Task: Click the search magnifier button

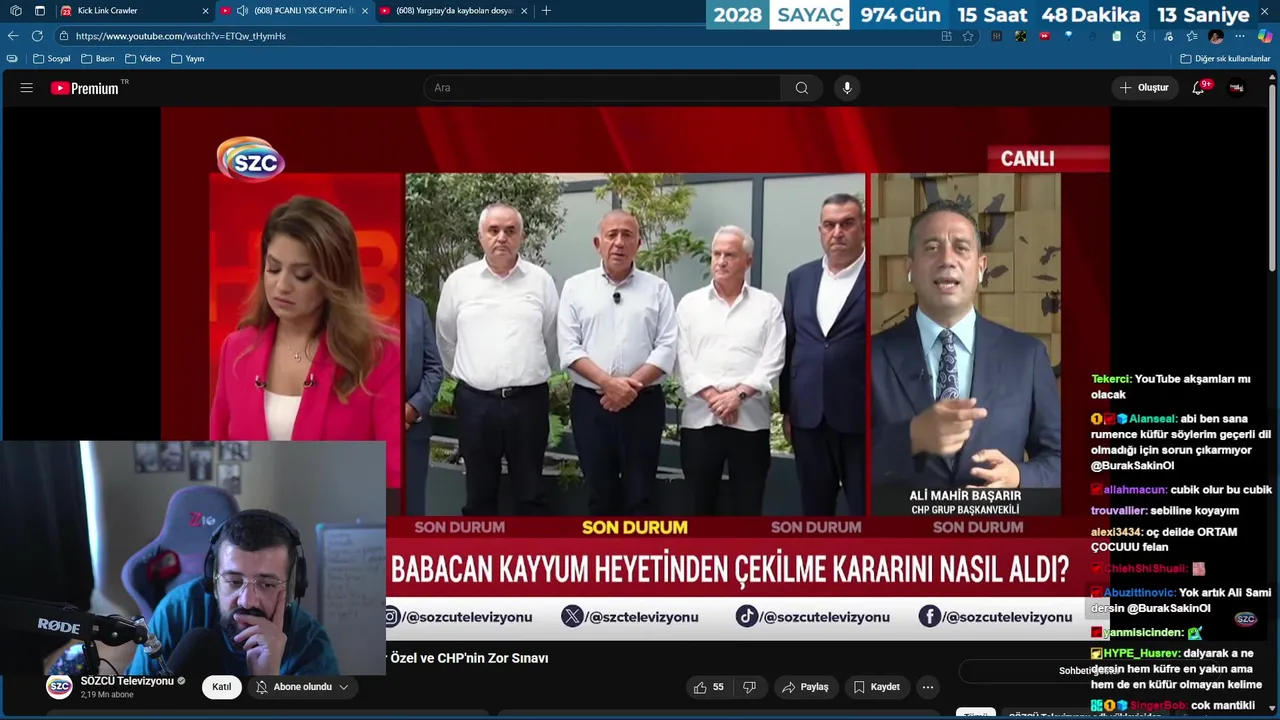Action: [802, 88]
